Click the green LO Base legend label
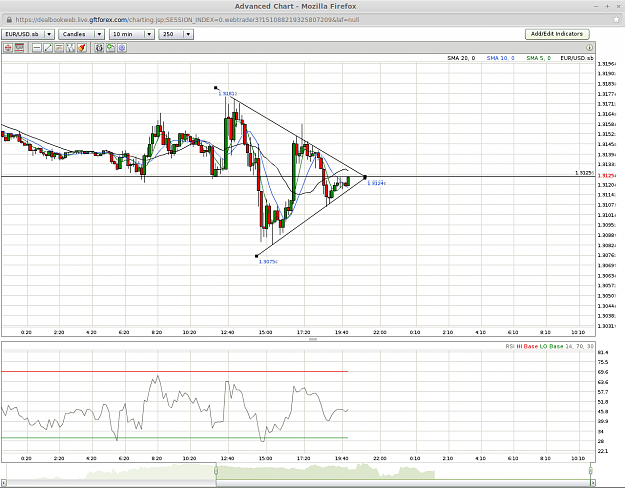 point(551,346)
